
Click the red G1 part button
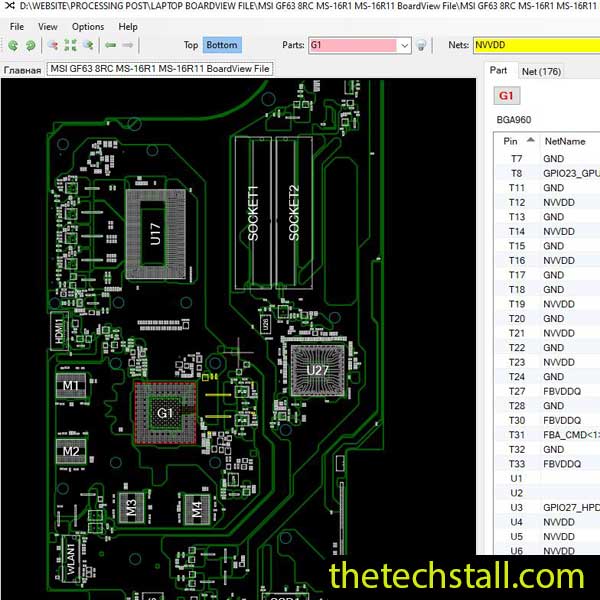pos(506,95)
